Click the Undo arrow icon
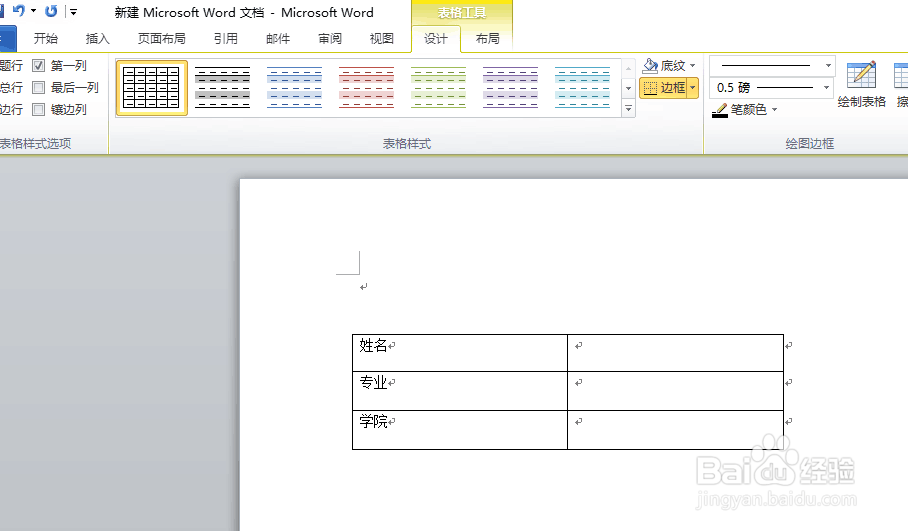 tap(19, 11)
